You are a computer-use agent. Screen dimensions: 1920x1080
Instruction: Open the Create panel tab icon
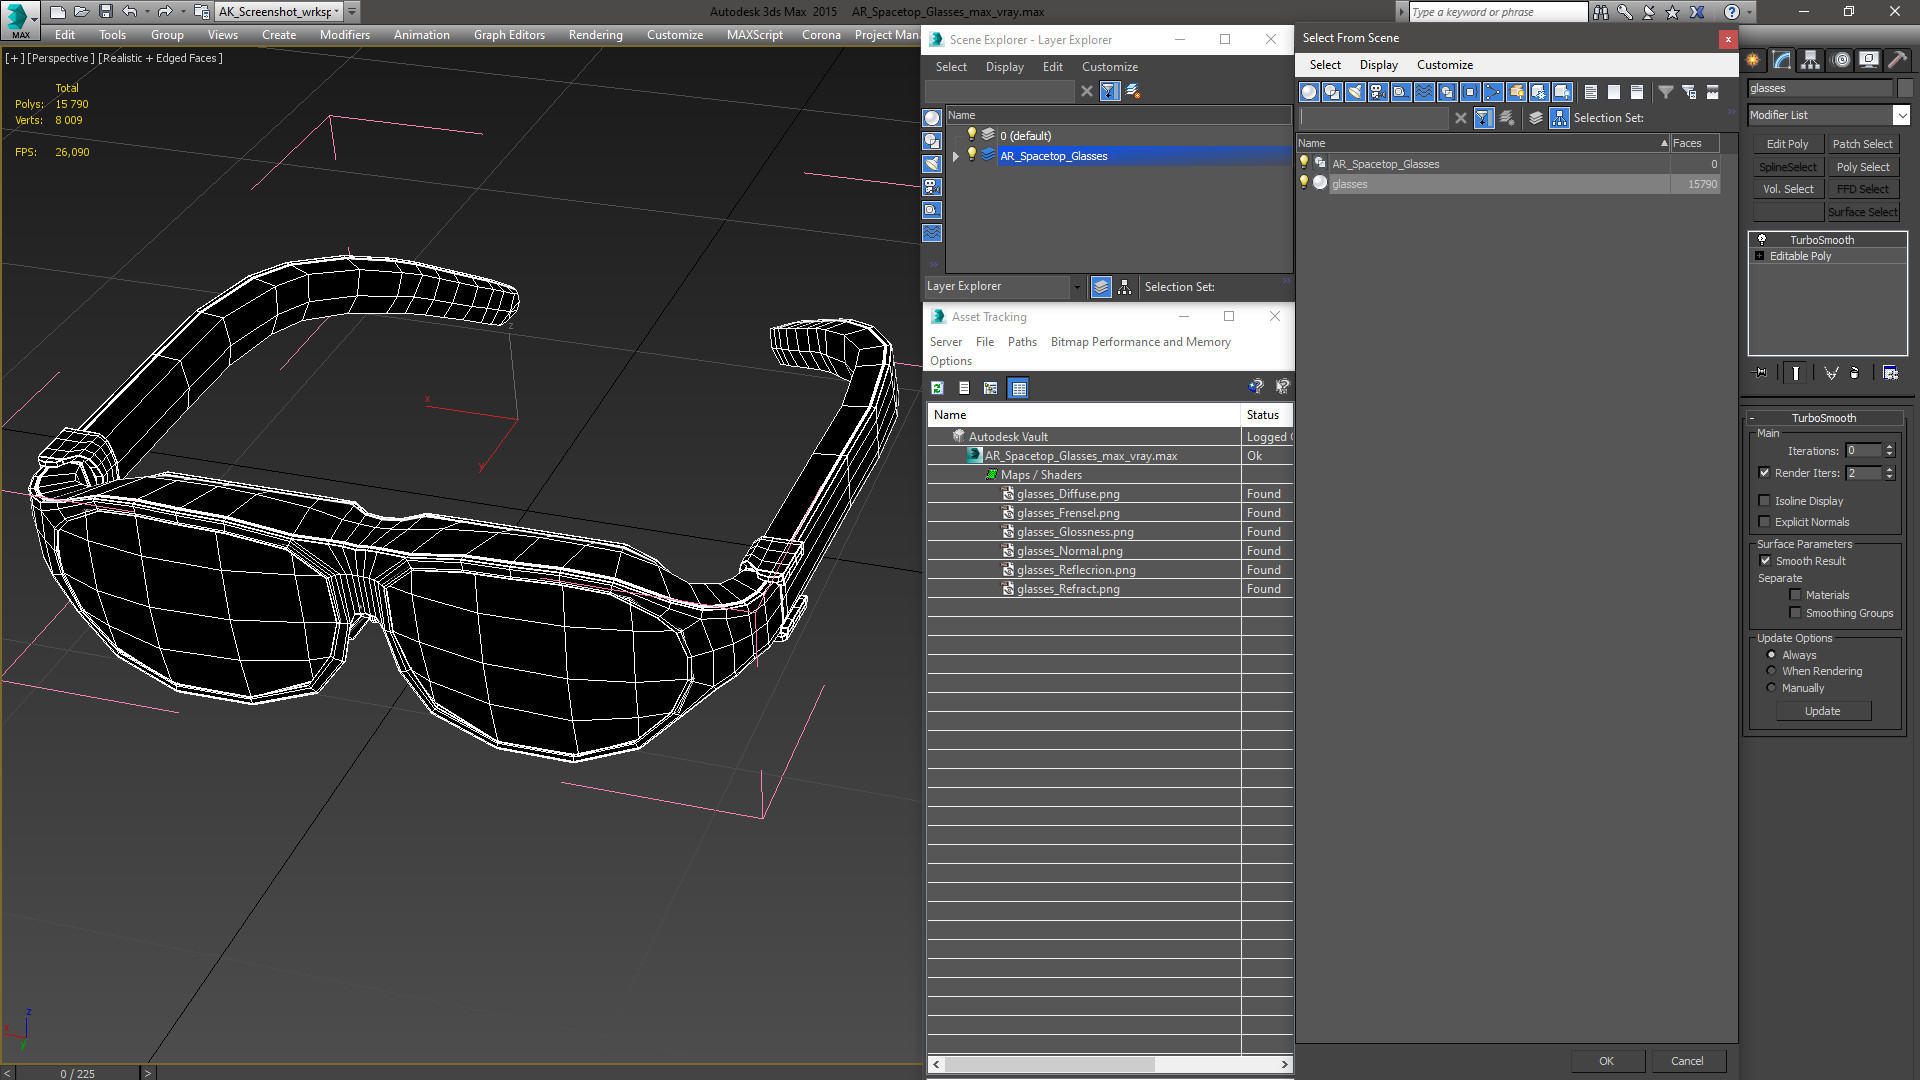(x=1753, y=60)
